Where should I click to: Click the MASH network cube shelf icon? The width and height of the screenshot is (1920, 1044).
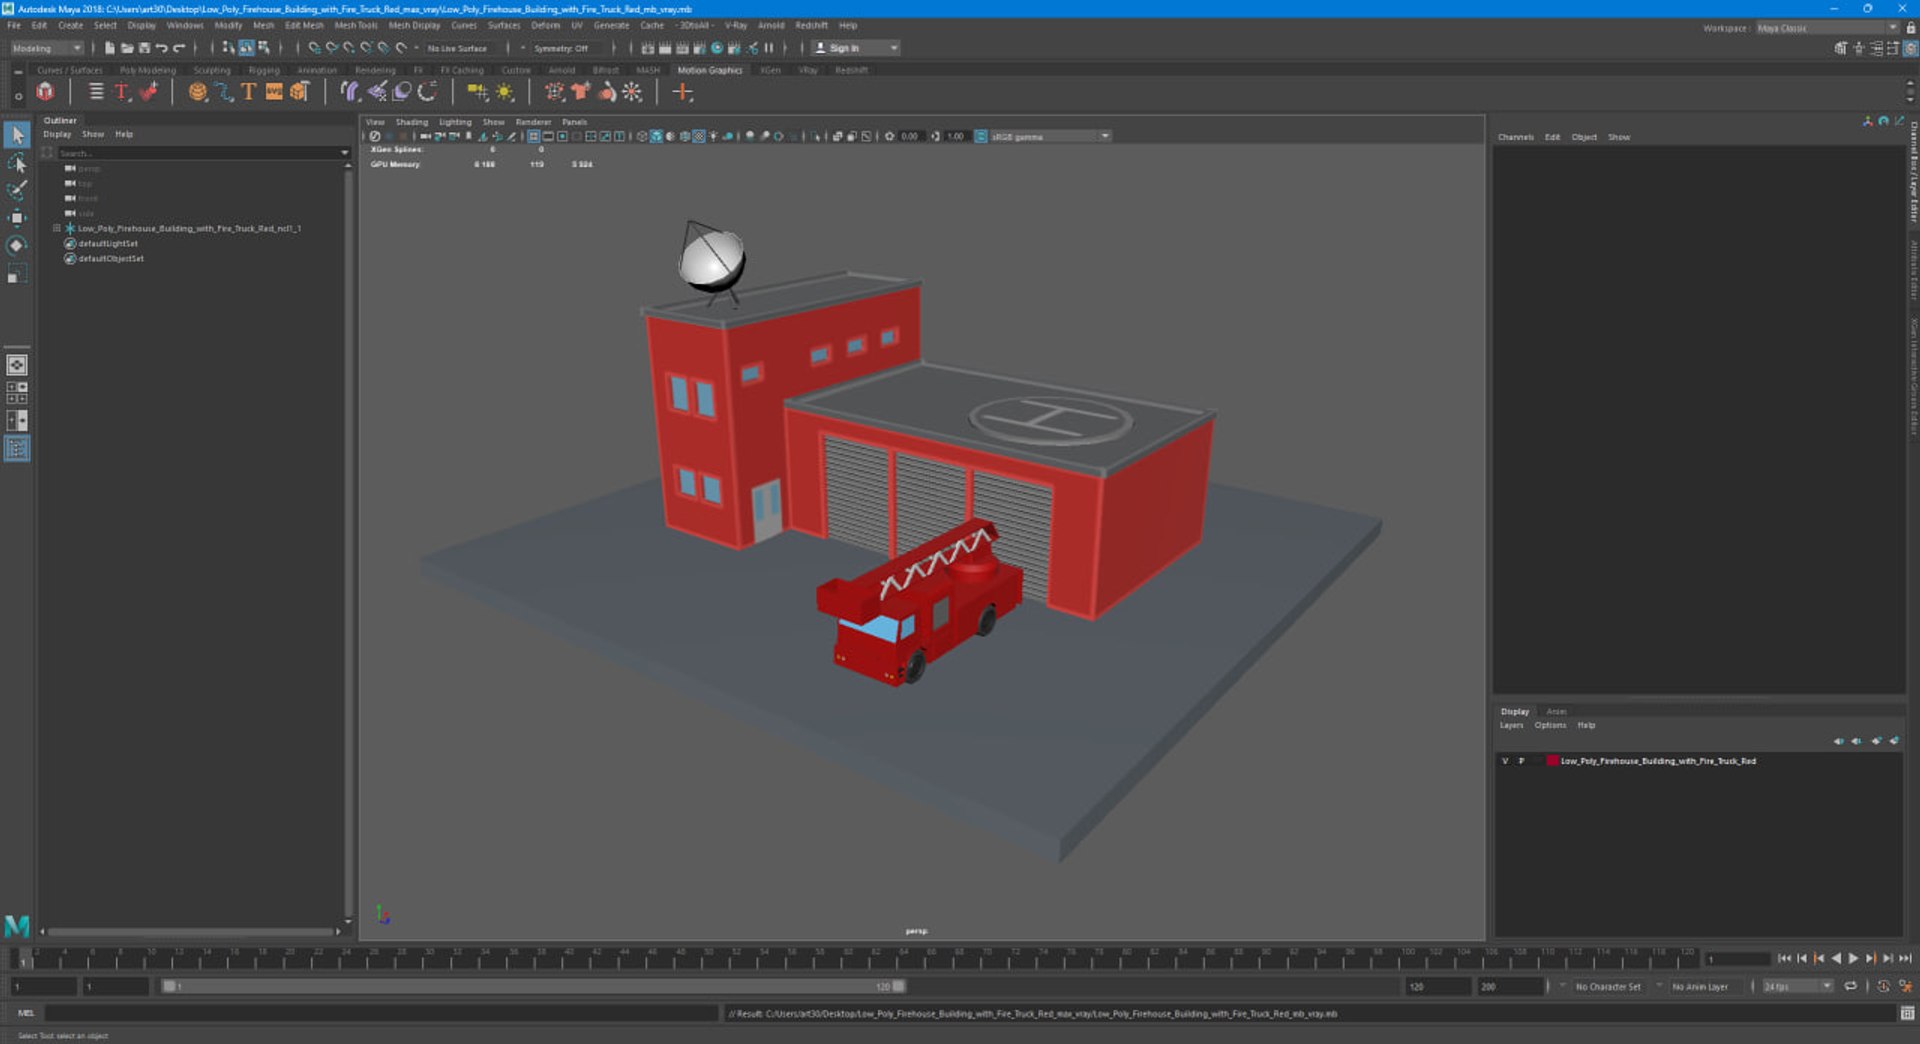click(x=45, y=92)
